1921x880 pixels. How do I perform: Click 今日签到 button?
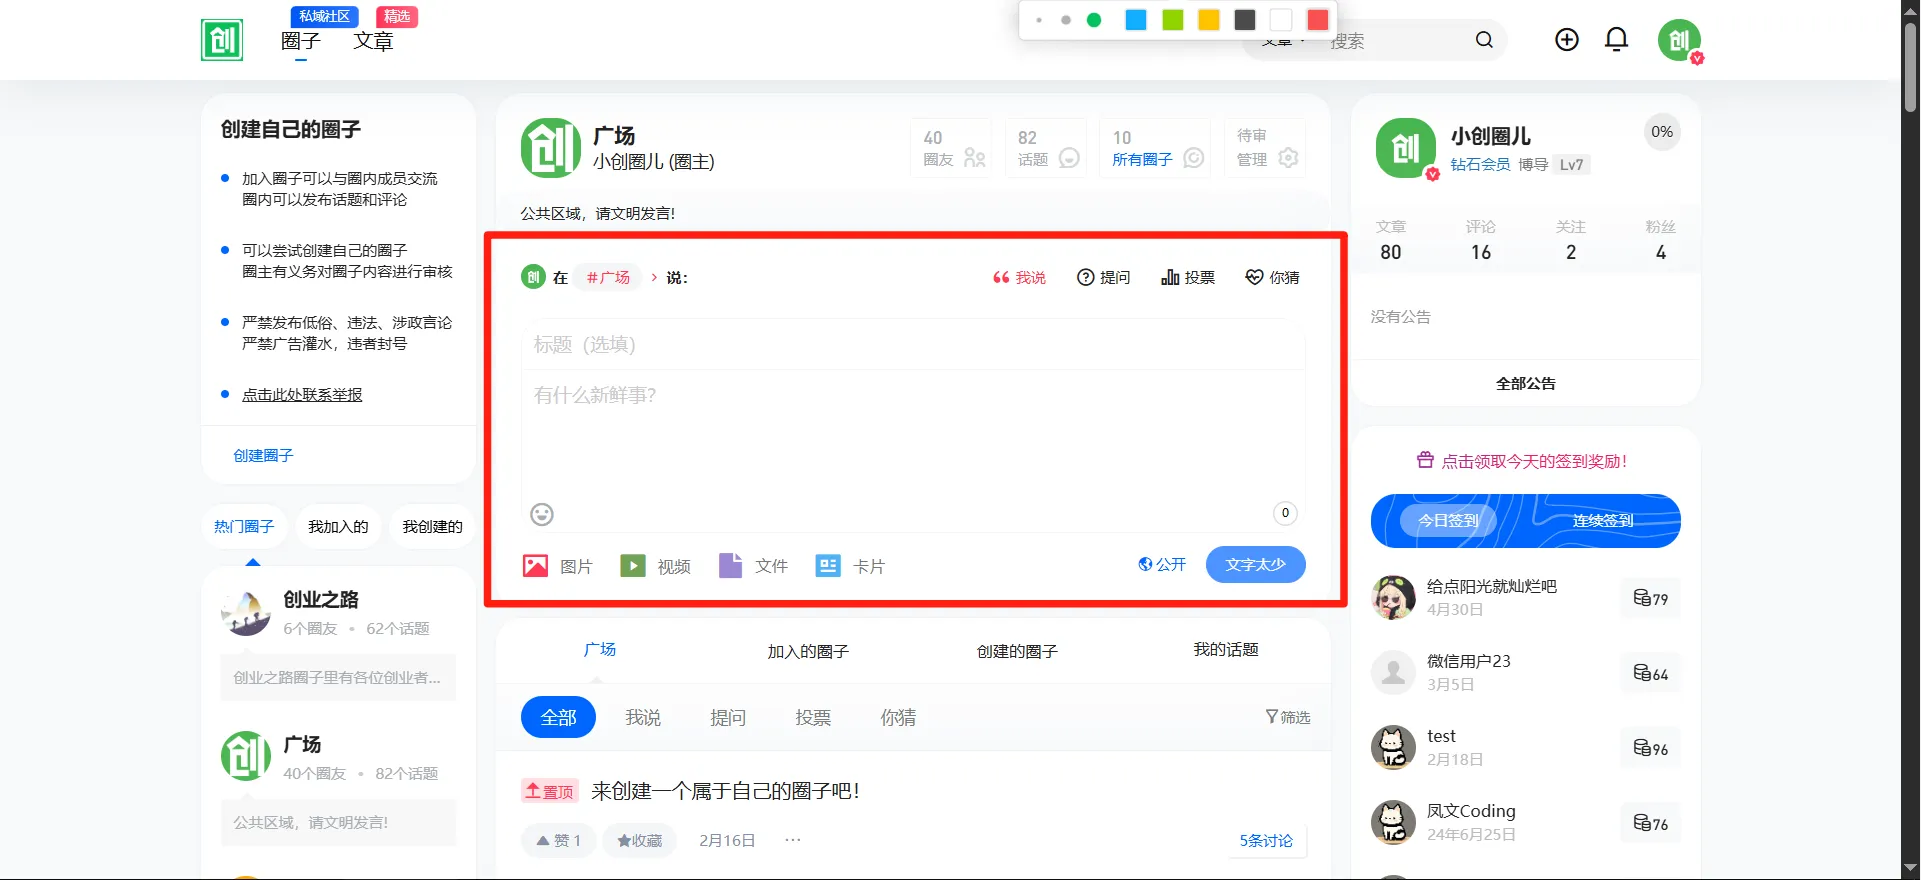1448,521
